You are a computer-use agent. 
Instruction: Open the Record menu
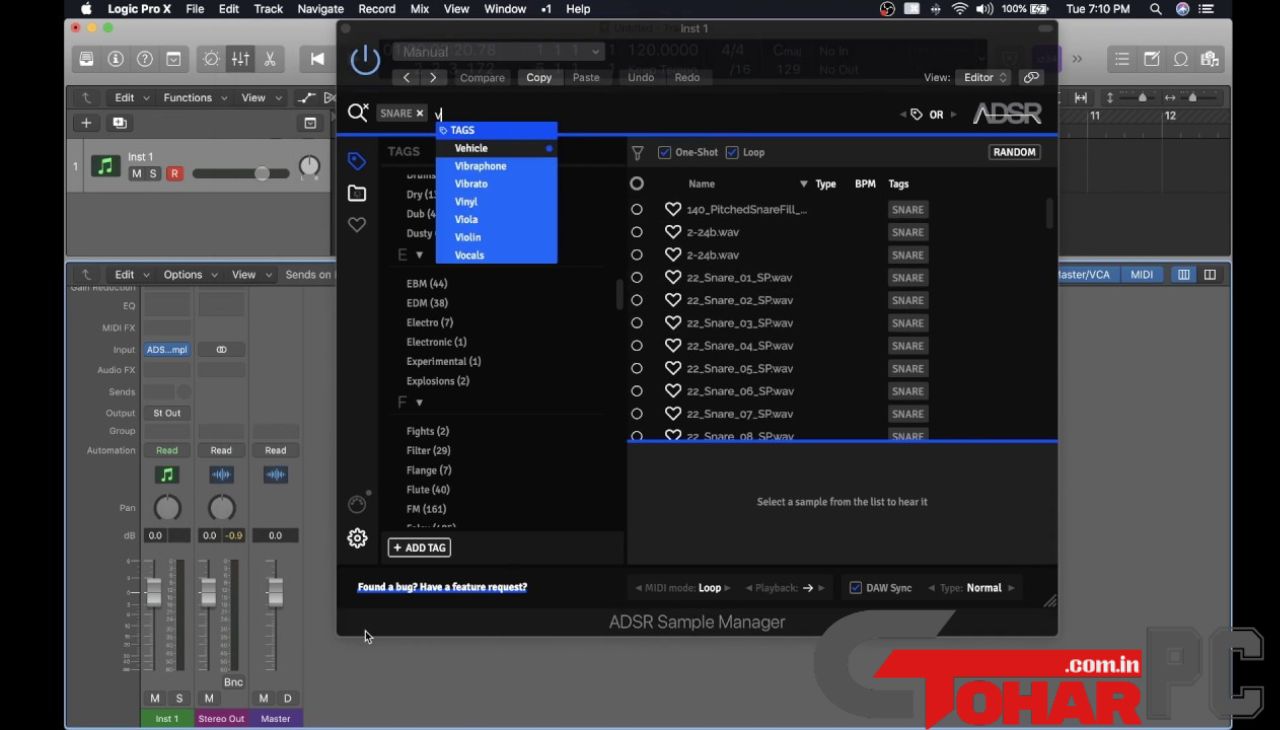click(x=377, y=9)
